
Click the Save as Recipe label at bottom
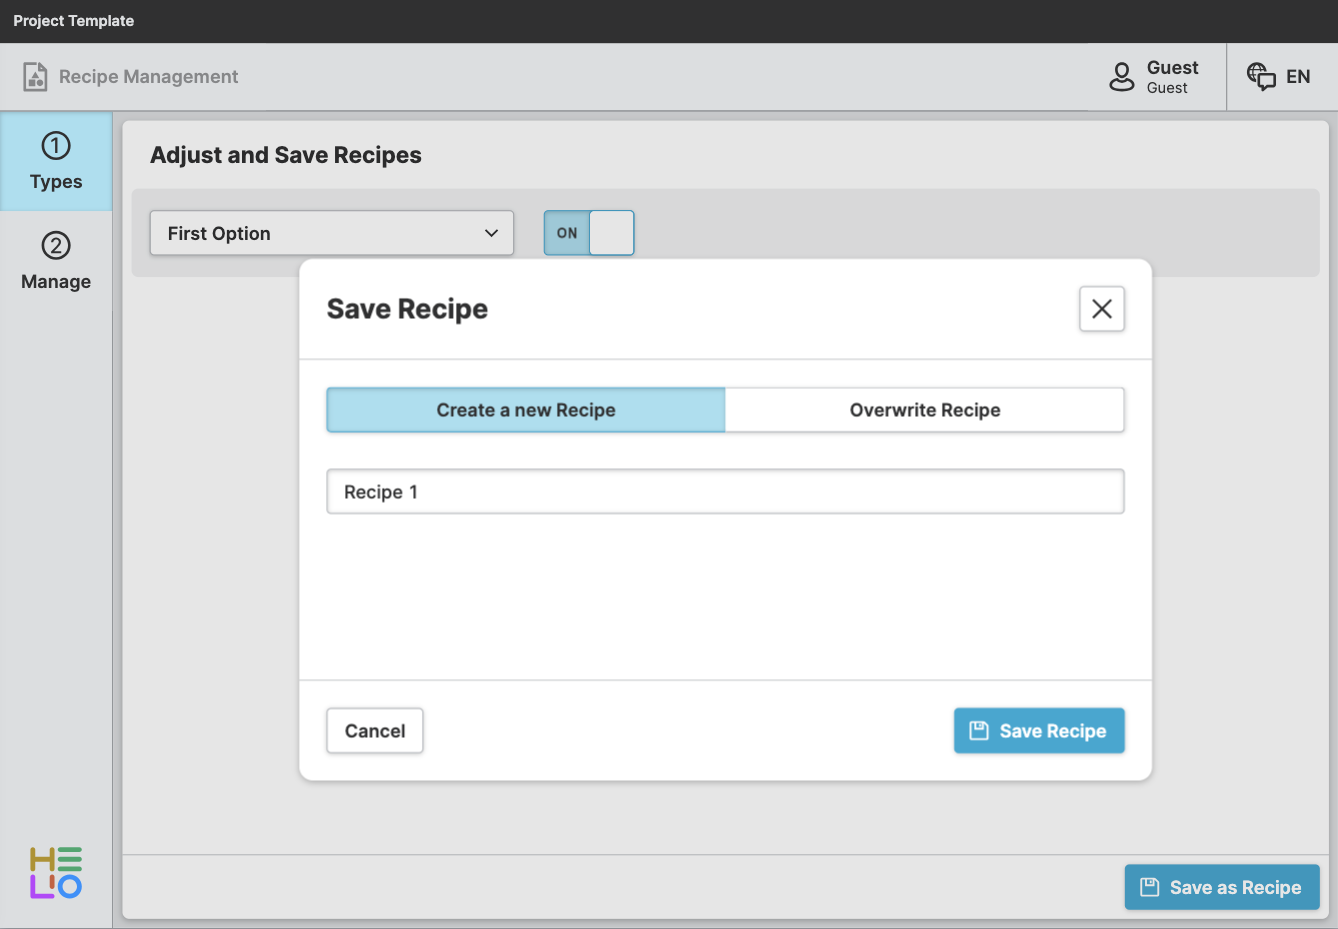(x=1235, y=887)
